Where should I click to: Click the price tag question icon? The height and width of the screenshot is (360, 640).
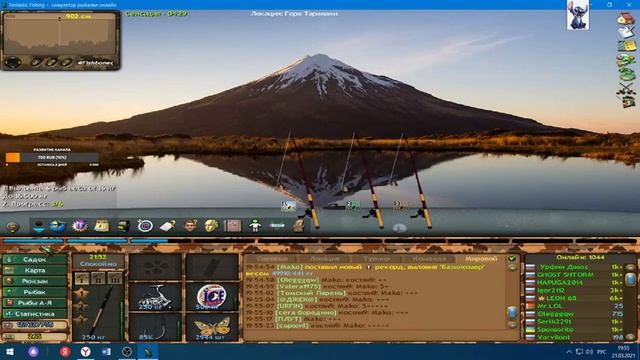(167, 225)
